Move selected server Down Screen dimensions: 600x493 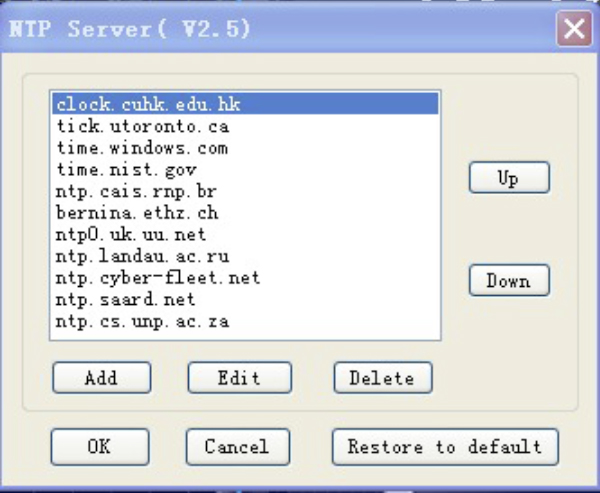(509, 280)
